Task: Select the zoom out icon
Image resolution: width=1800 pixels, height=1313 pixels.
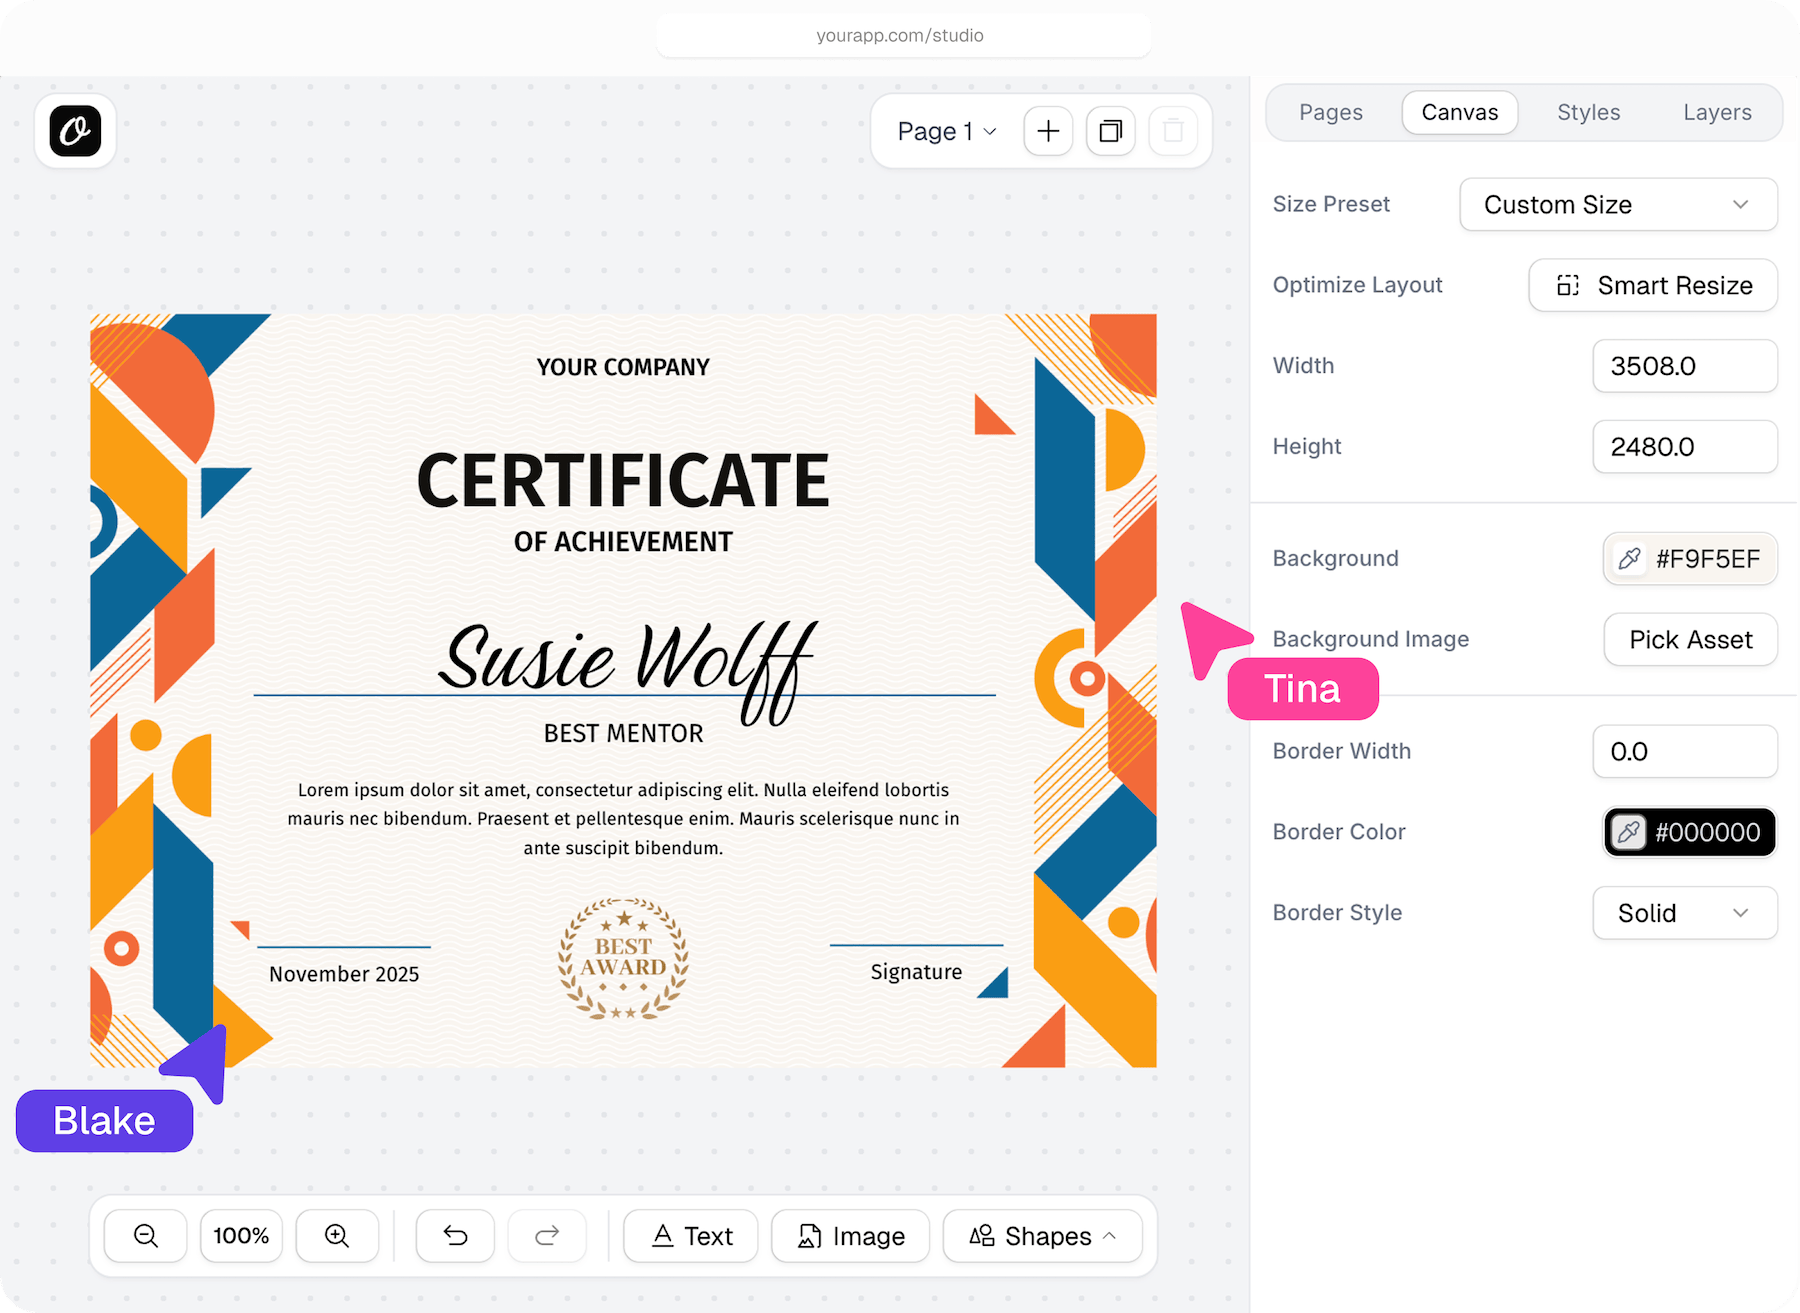Action: (145, 1236)
